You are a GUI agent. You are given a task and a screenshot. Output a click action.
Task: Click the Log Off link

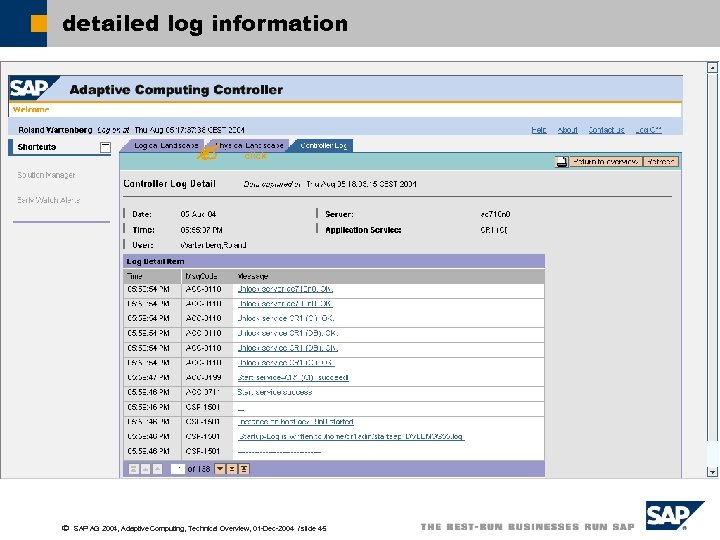648,130
